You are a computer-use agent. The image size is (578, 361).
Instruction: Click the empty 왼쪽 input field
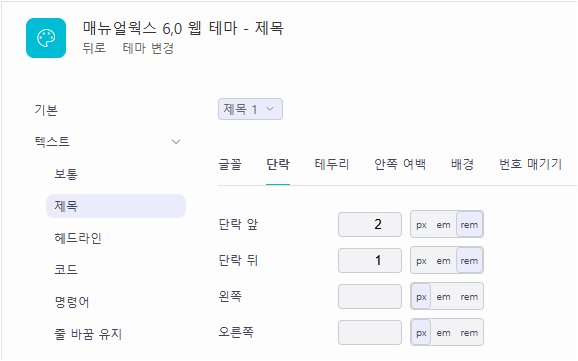(370, 296)
